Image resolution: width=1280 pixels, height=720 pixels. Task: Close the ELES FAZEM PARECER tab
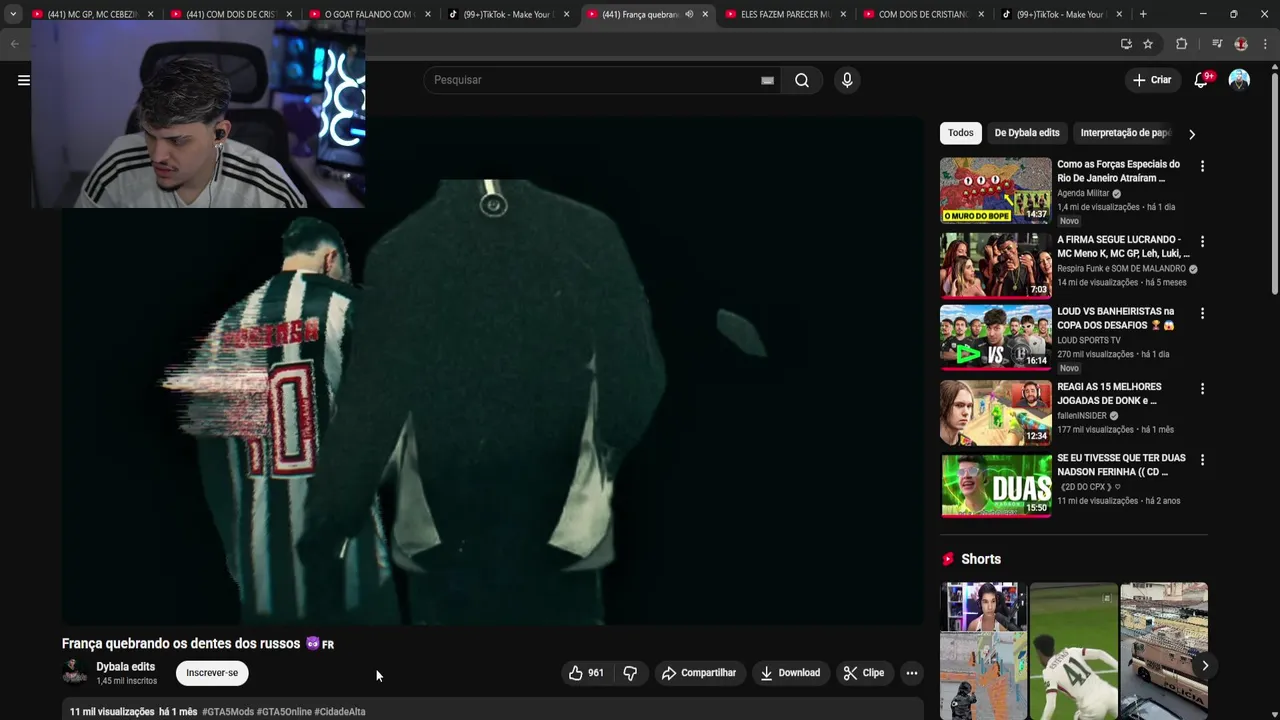tap(843, 14)
